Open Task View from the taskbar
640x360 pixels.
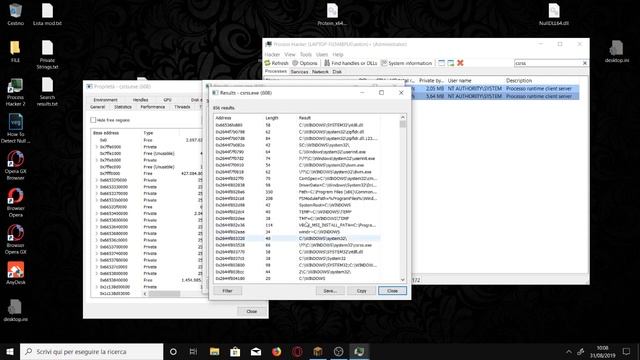[x=193, y=351]
